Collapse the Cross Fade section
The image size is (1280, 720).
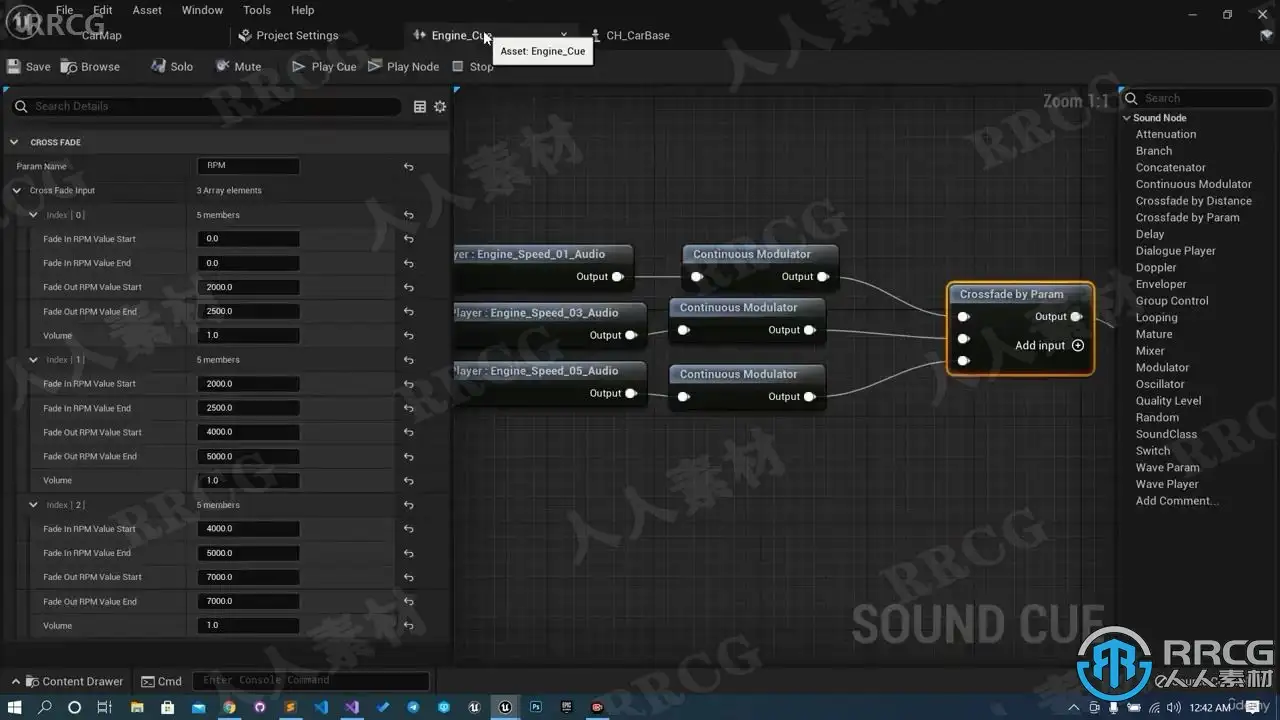point(15,142)
